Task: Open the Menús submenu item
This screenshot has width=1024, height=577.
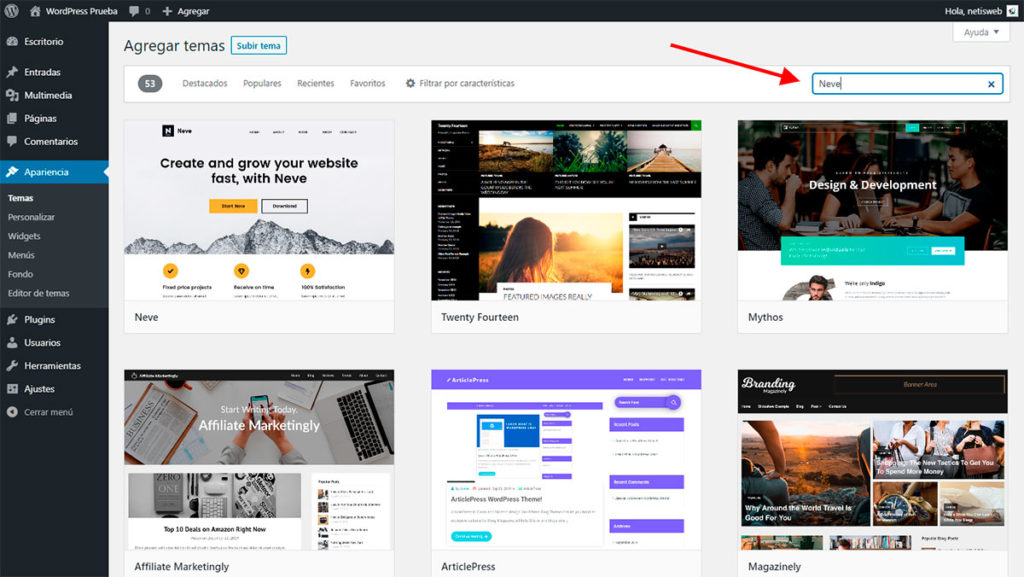Action: (21, 255)
